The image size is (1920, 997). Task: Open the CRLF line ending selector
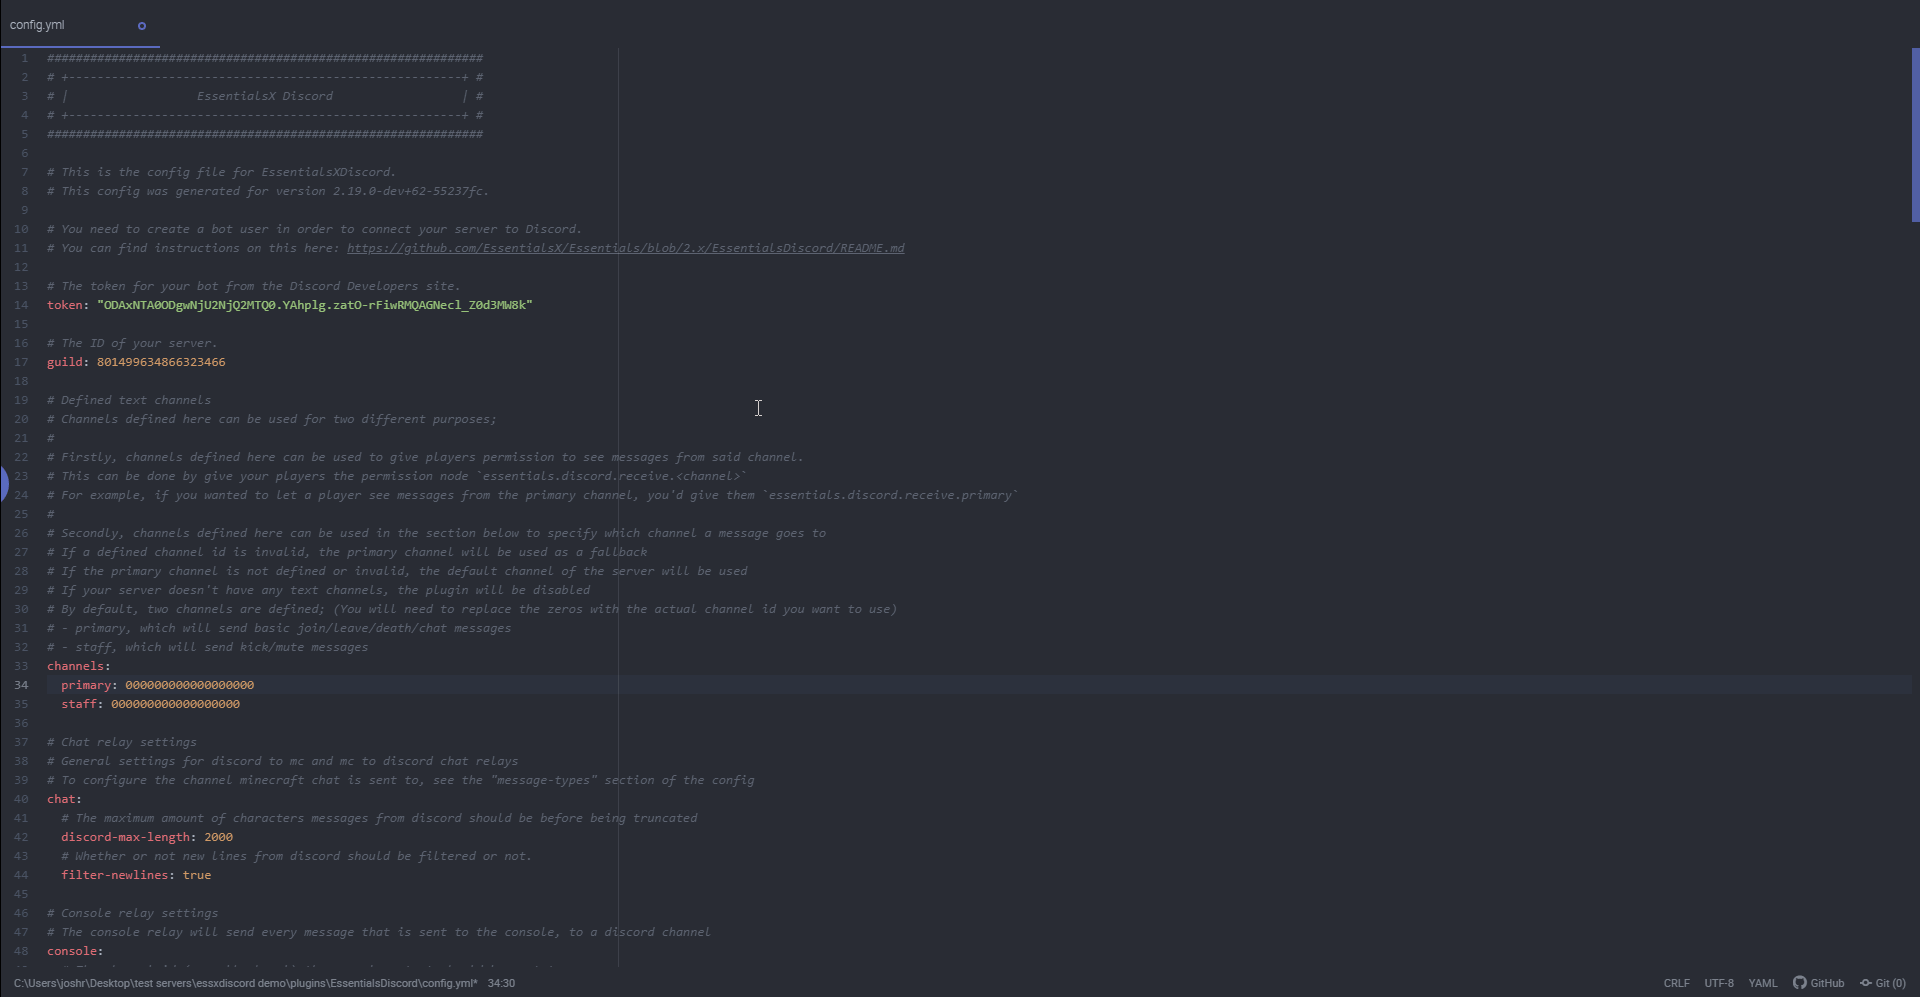[1676, 983]
